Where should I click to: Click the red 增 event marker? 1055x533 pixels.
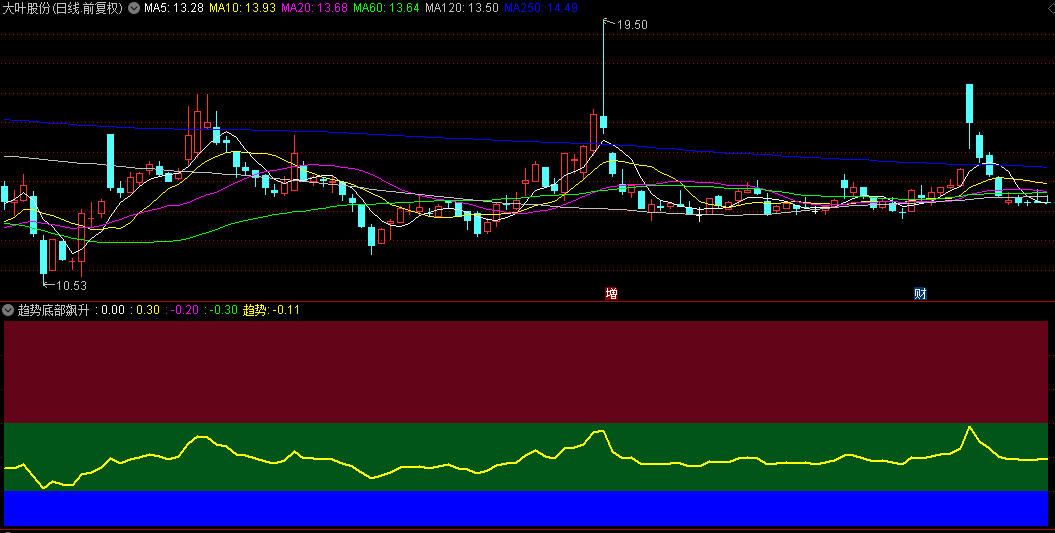point(611,293)
